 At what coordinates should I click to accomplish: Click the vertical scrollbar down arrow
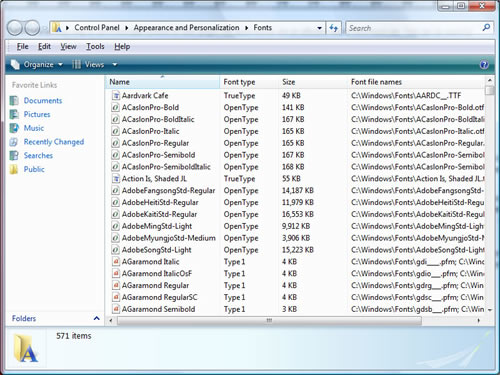pos(490,310)
